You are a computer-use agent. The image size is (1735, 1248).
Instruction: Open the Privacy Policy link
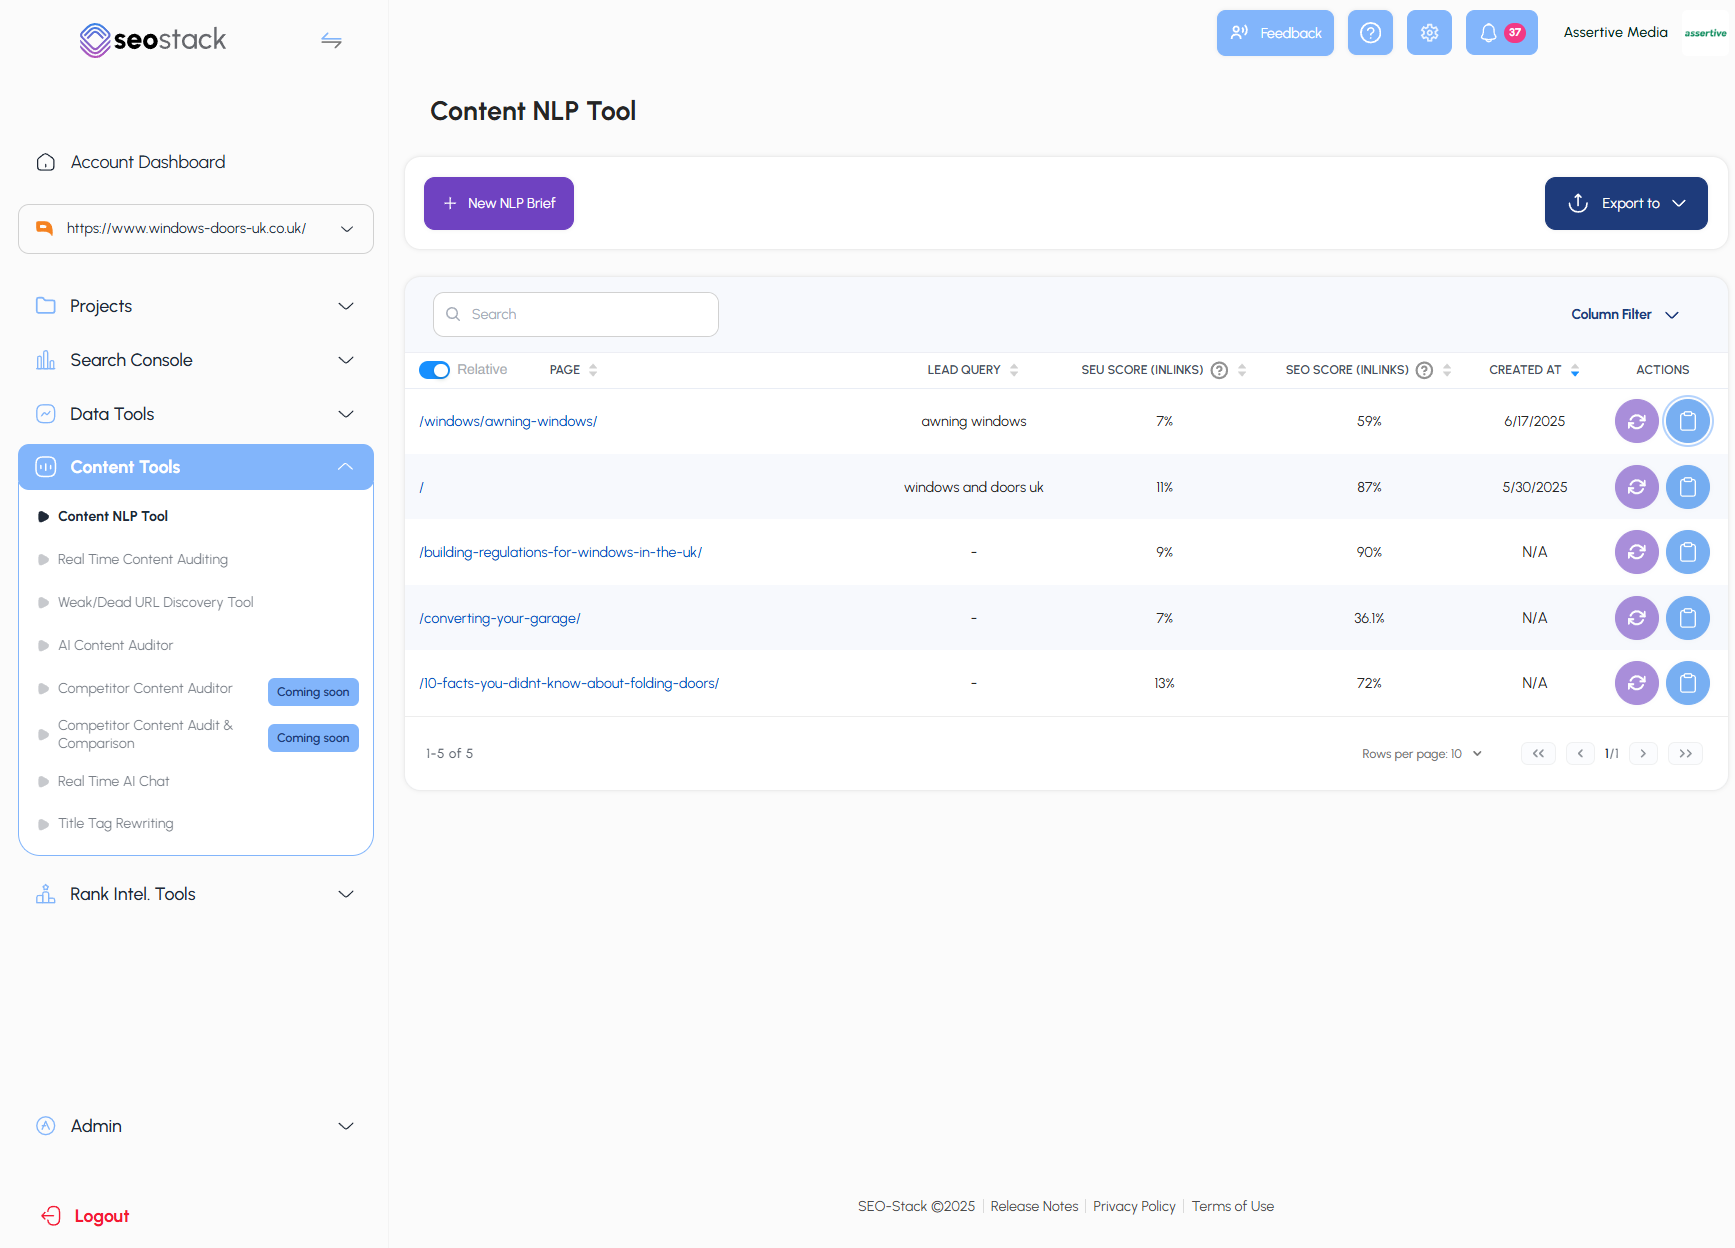pos(1134,1206)
